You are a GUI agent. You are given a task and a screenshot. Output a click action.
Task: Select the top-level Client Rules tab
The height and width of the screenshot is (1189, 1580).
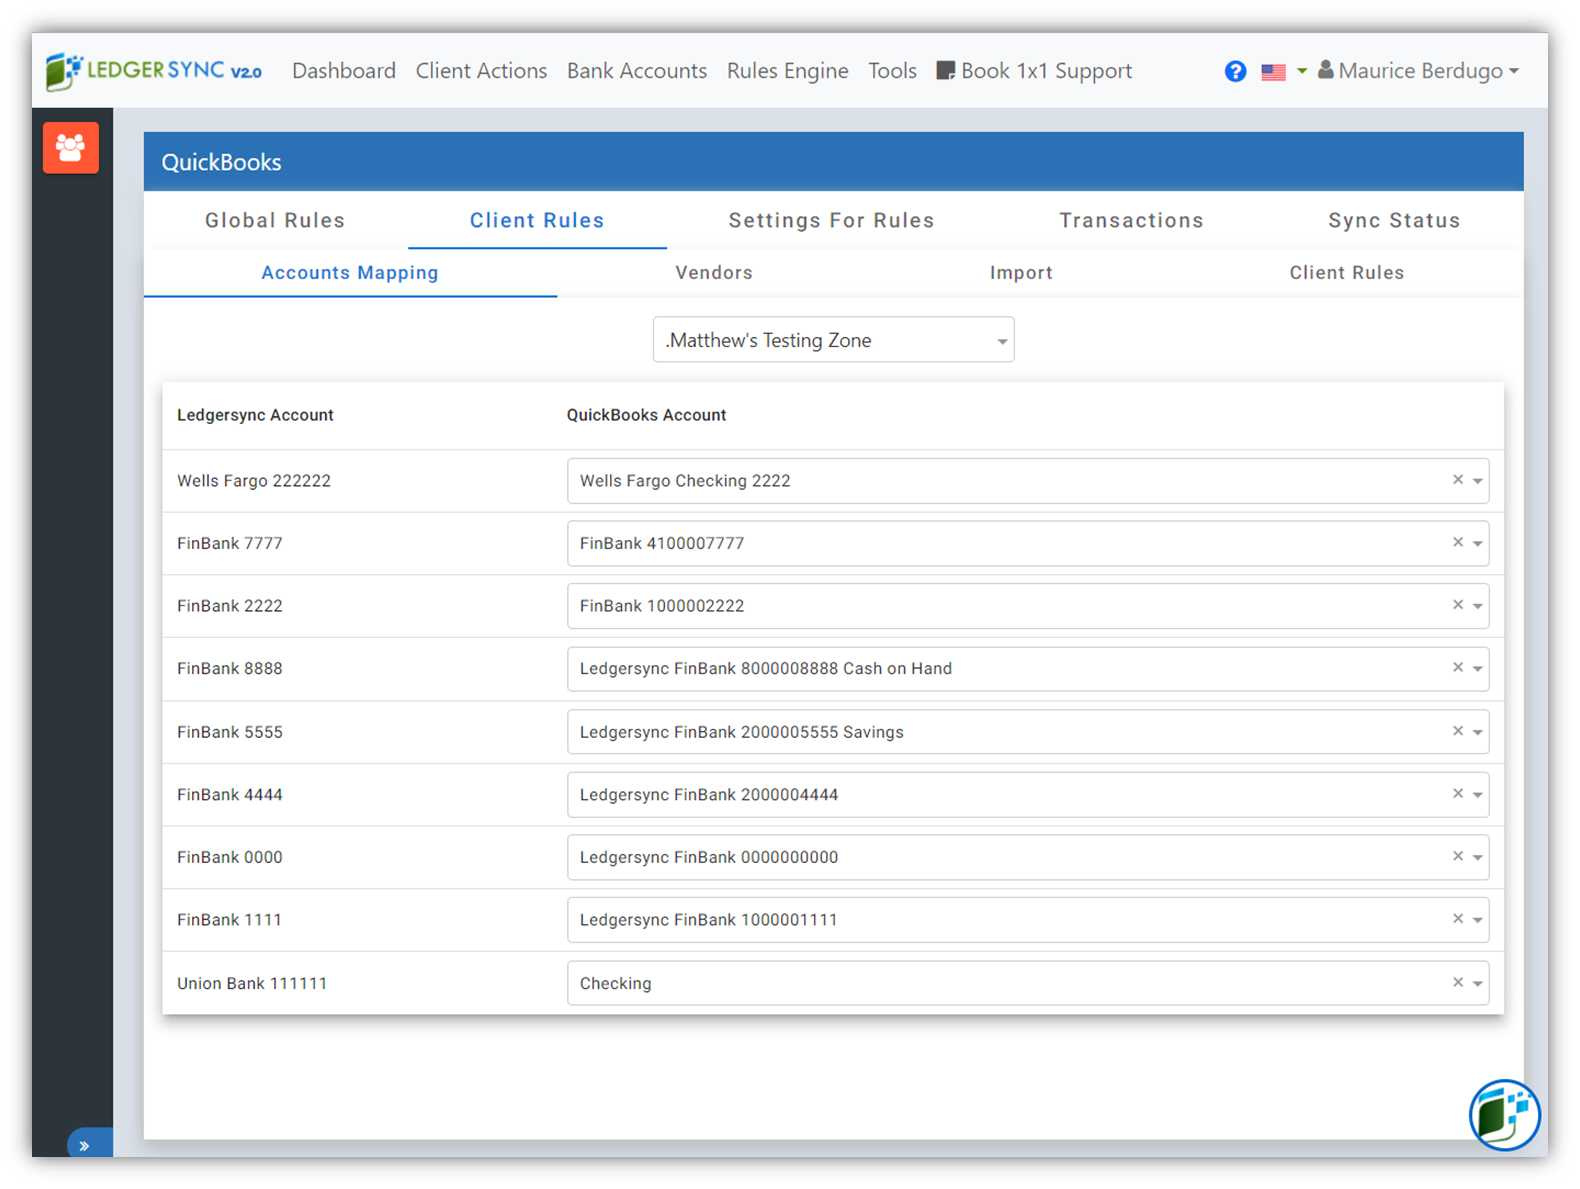pos(537,220)
